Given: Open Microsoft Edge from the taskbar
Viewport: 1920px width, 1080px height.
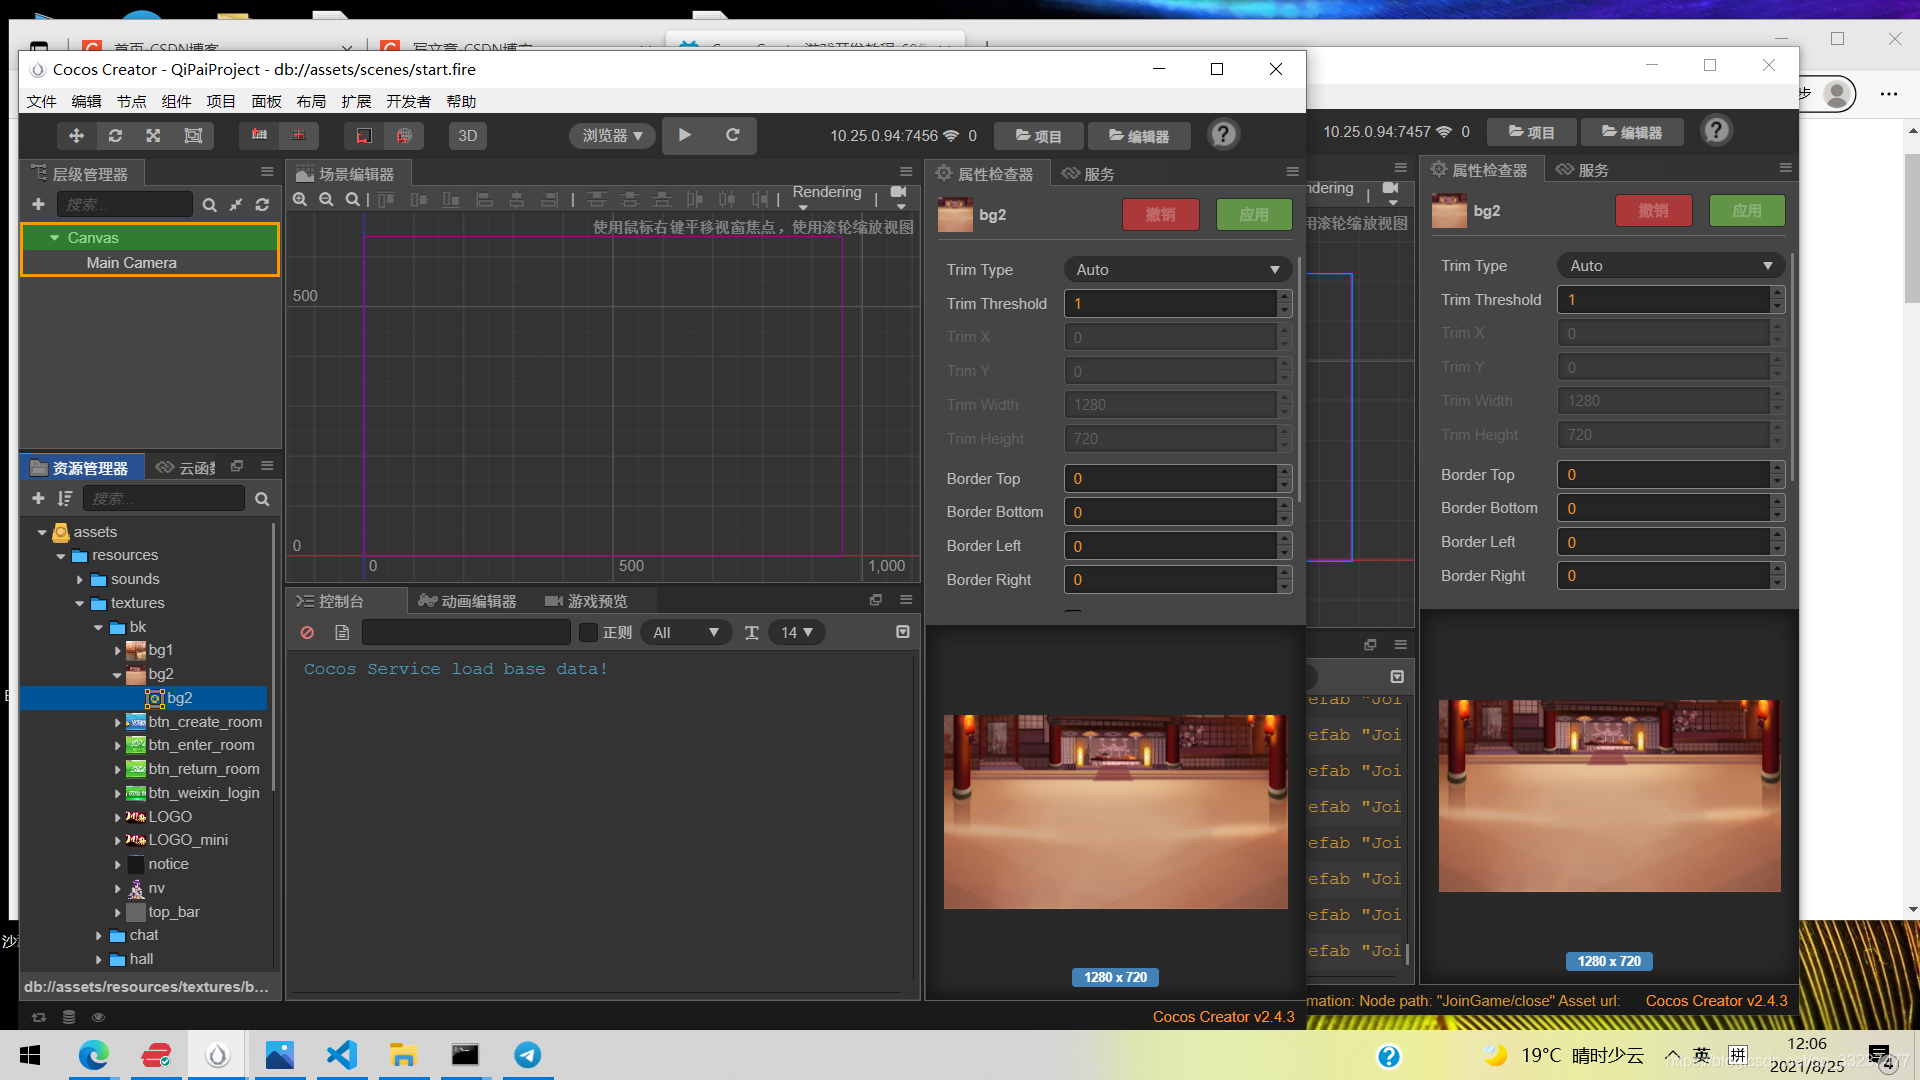Looking at the screenshot, I should [x=94, y=1055].
